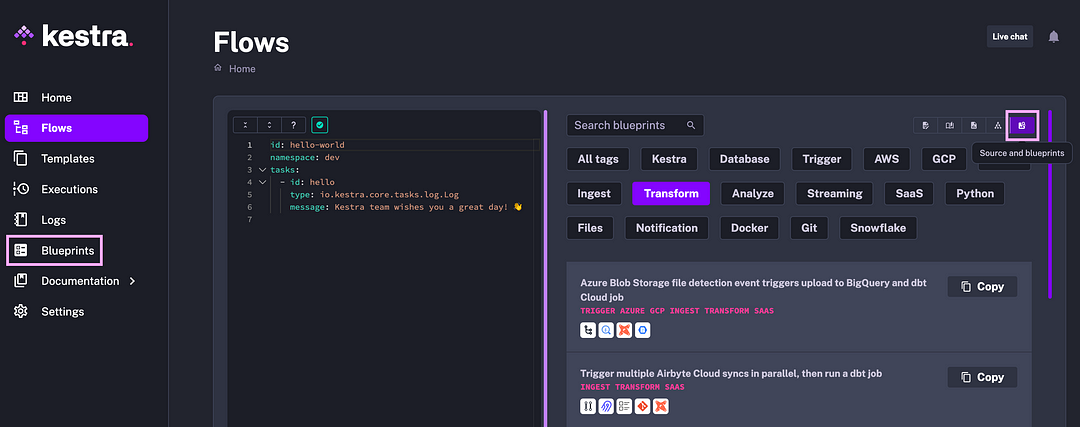The height and width of the screenshot is (427, 1080).
Task: Click the notification bell icon
Action: pyautogui.click(x=1053, y=37)
